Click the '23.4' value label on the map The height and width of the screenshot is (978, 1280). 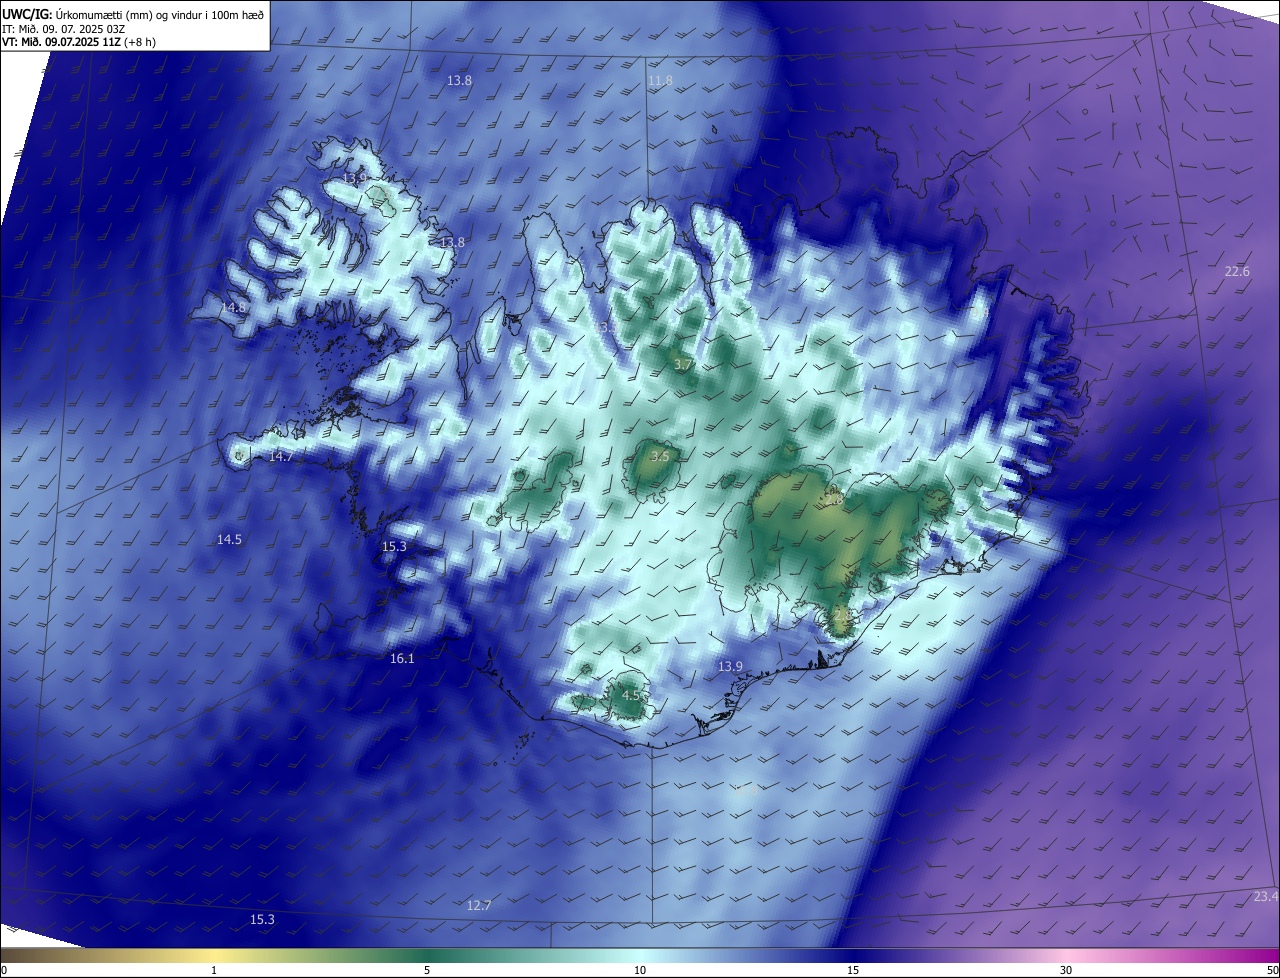1266,897
